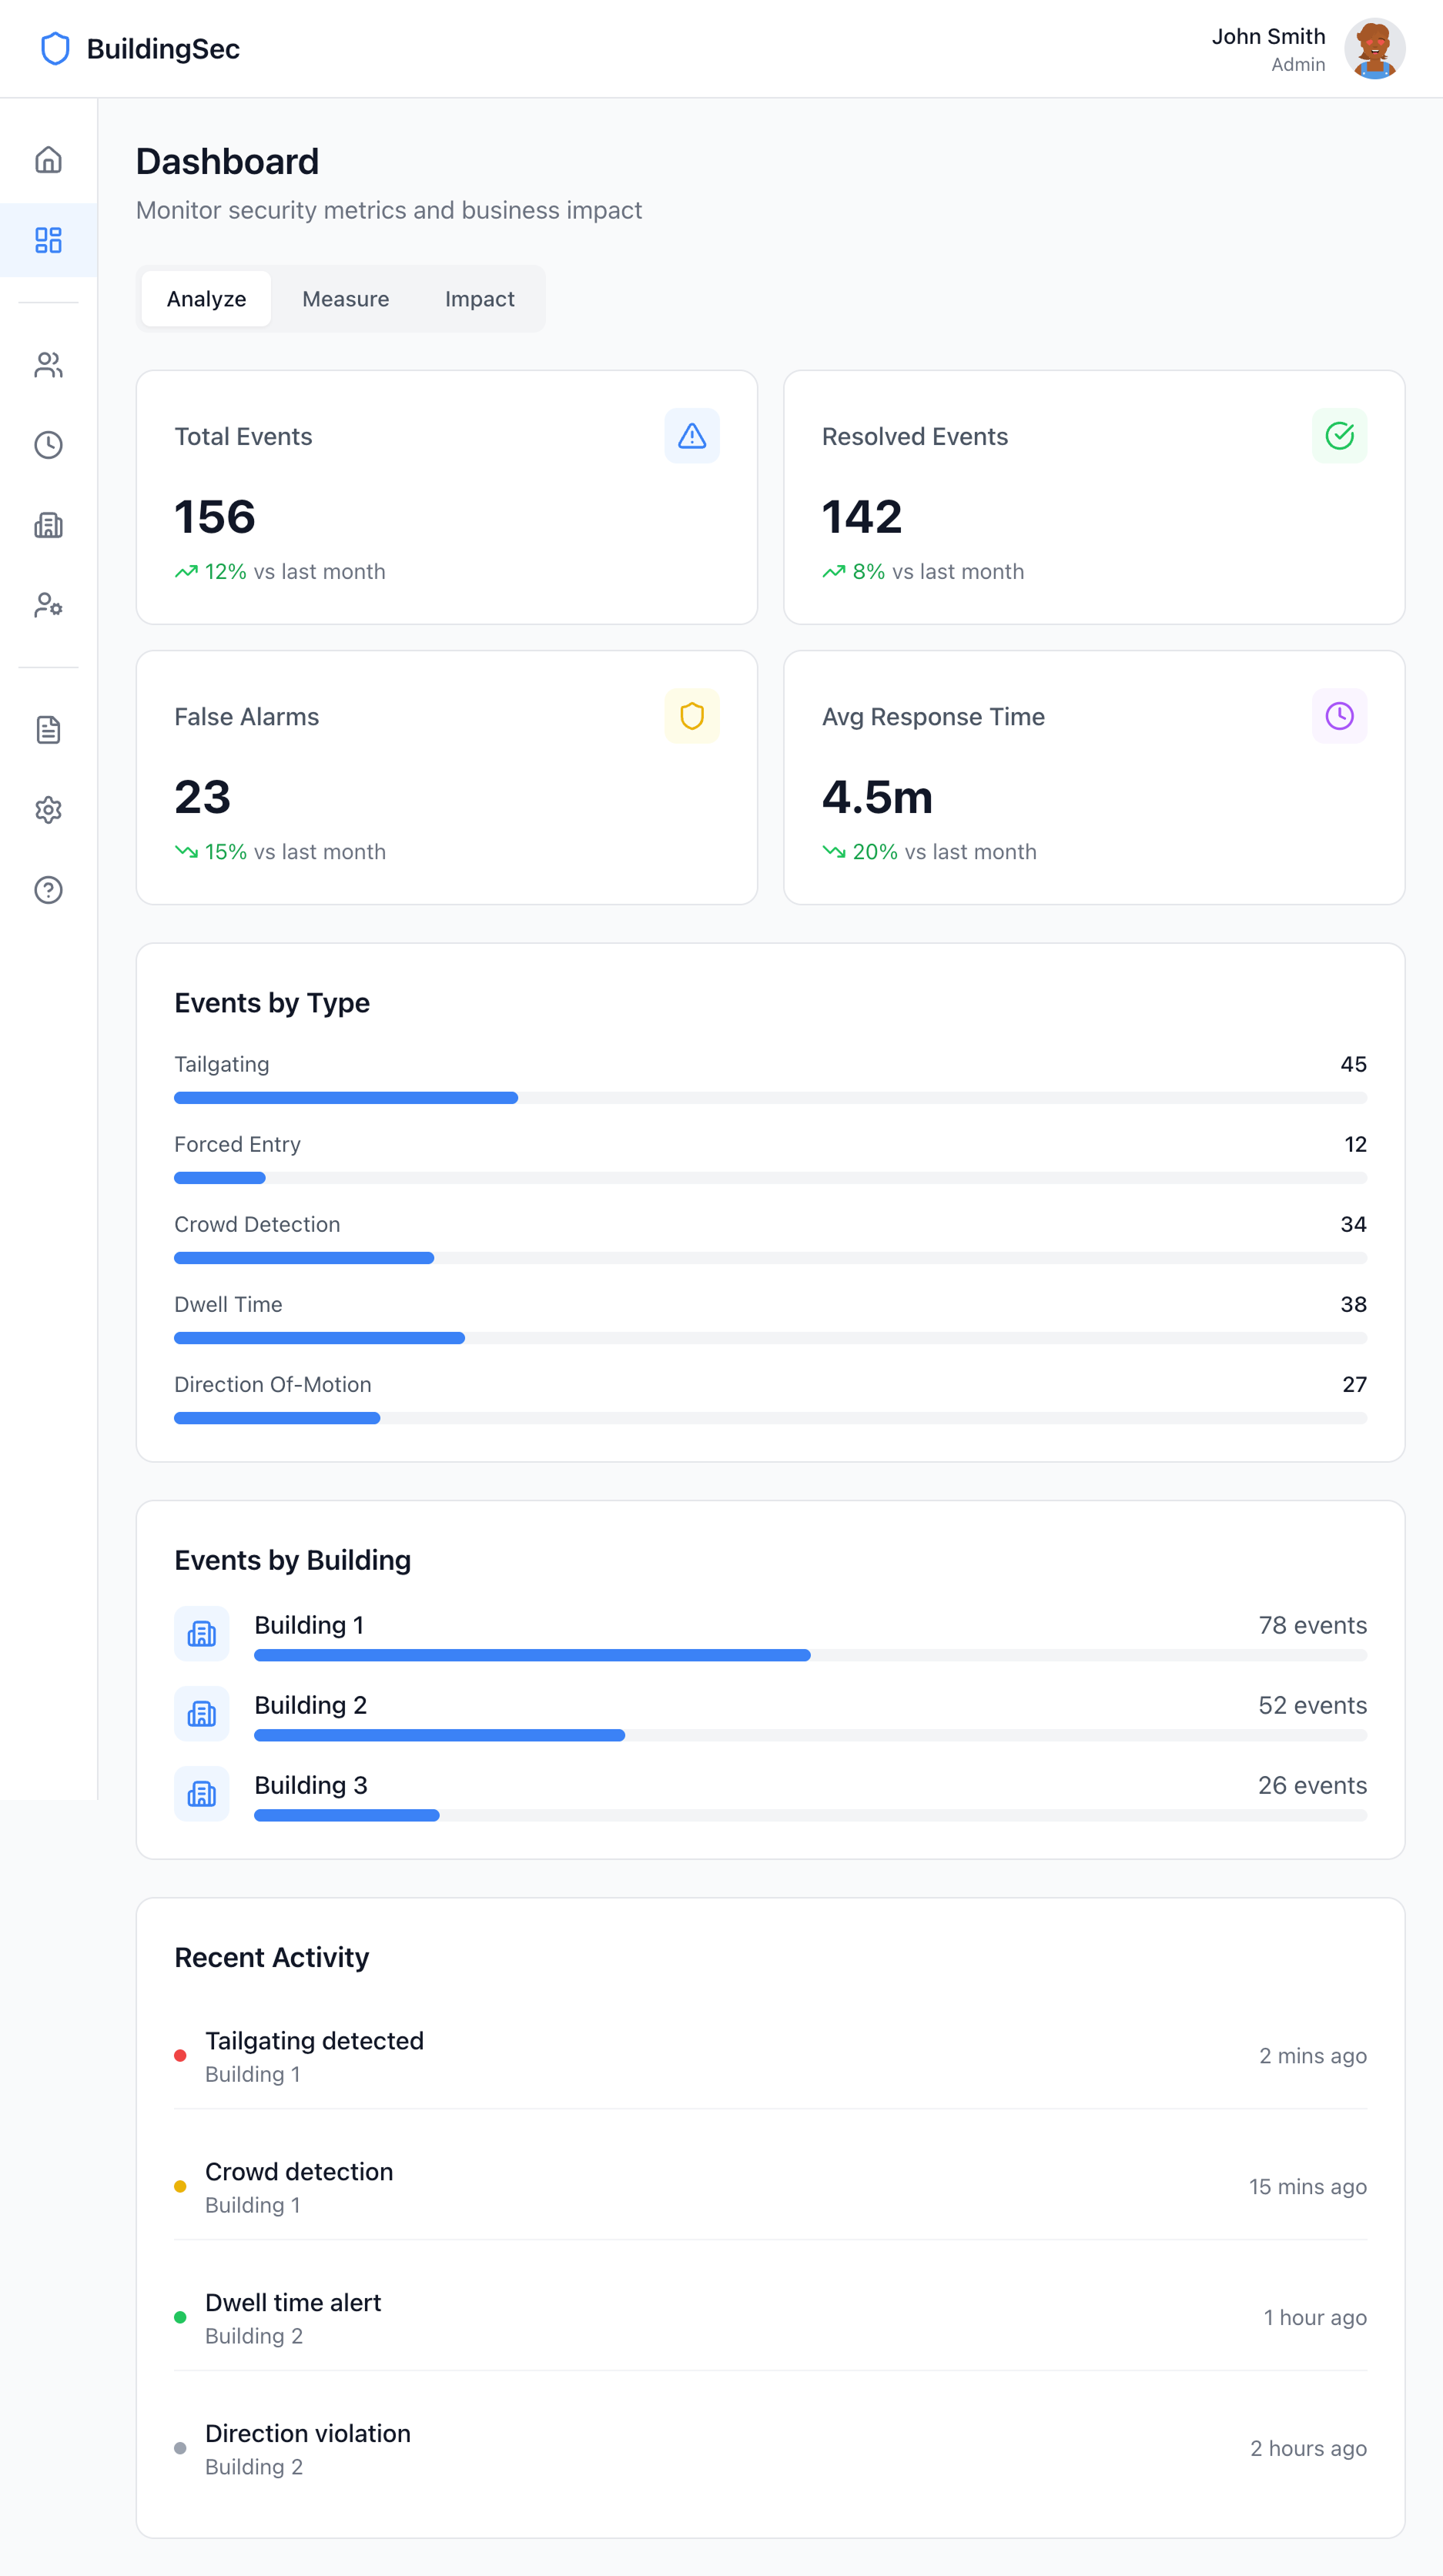1443x2576 pixels.
Task: Click the Building 3 icon
Action: [202, 1794]
